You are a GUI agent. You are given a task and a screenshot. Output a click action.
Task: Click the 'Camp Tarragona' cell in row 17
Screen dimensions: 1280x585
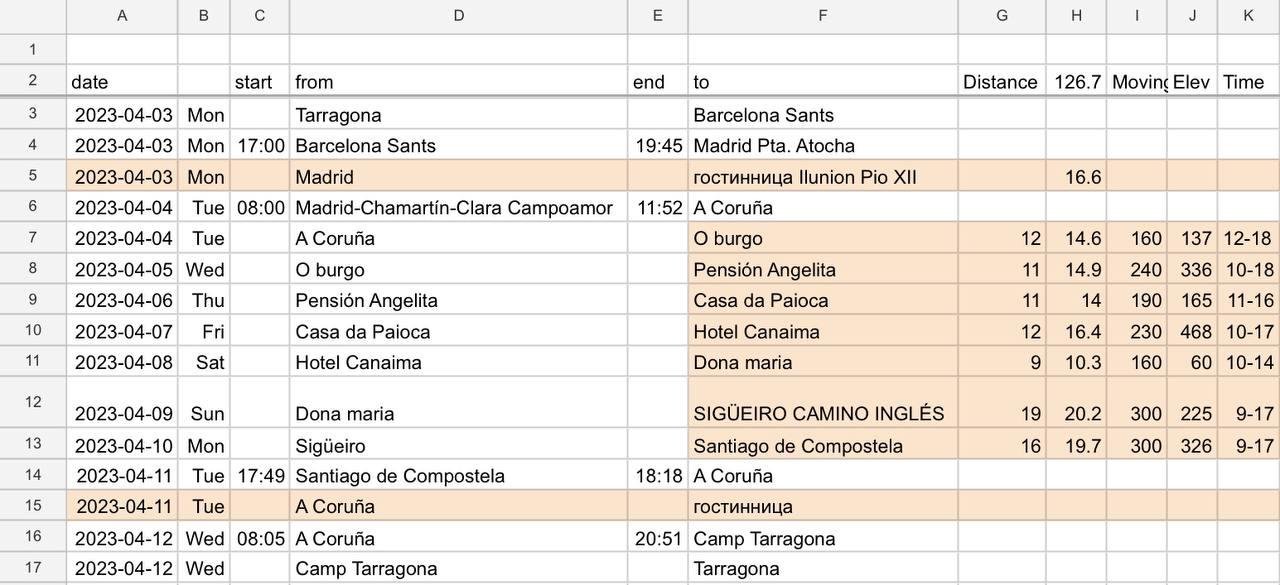coord(458,569)
